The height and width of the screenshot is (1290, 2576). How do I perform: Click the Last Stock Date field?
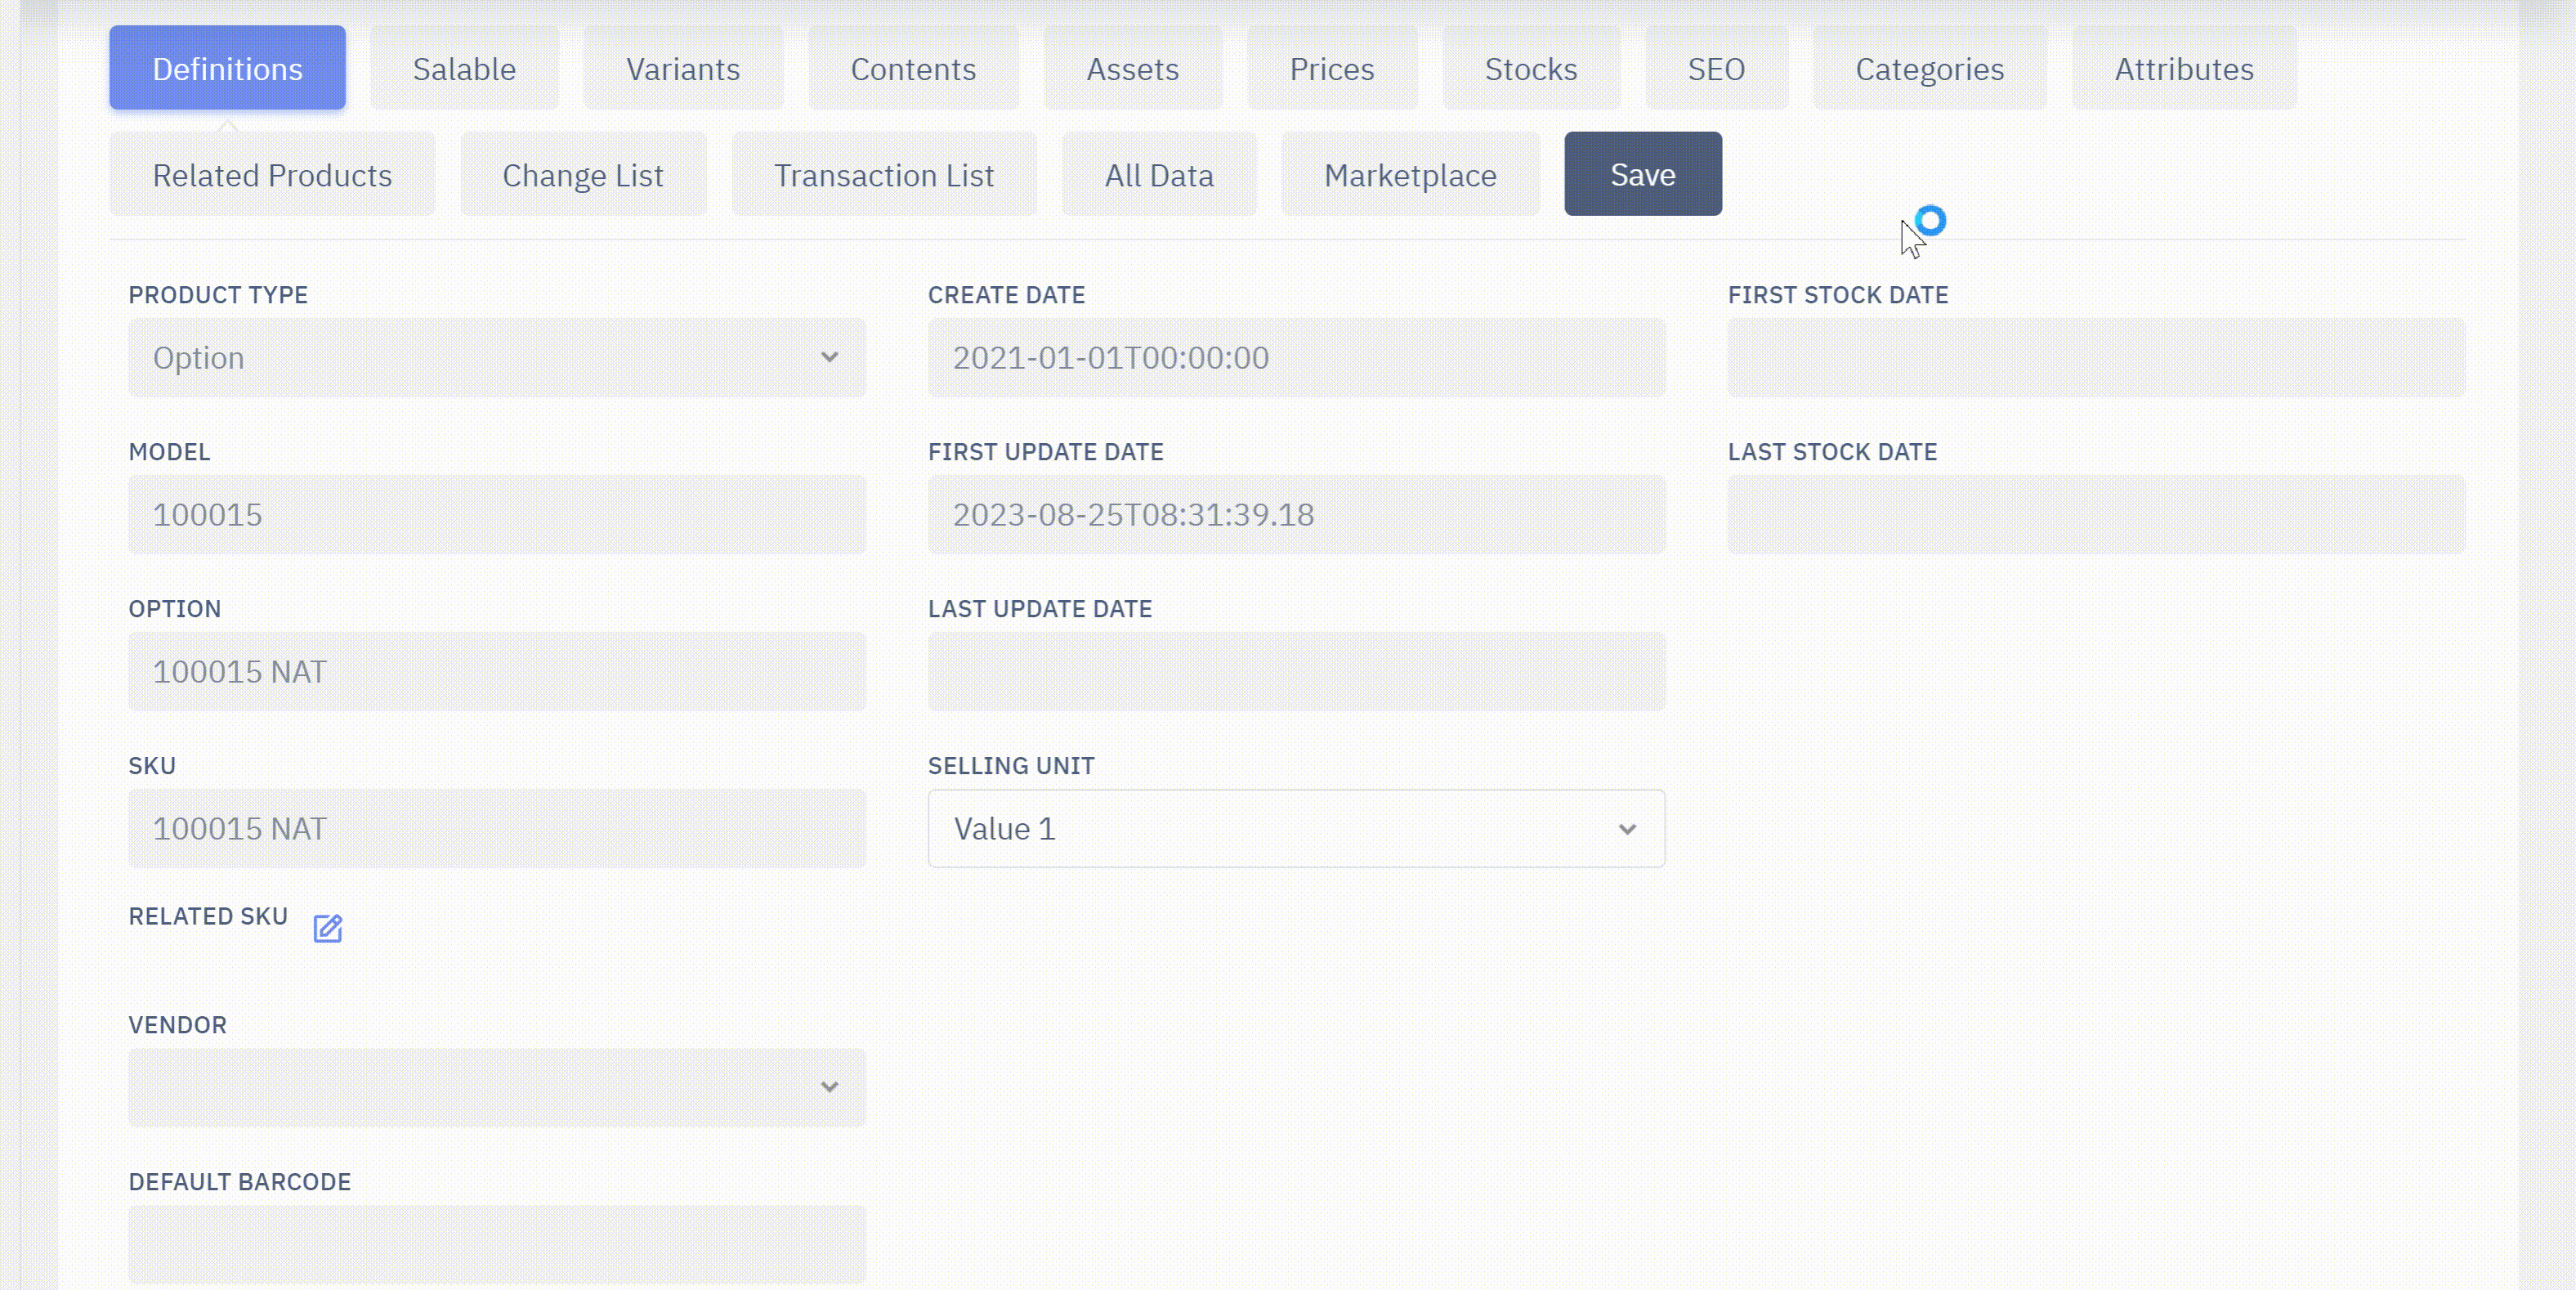[2096, 514]
